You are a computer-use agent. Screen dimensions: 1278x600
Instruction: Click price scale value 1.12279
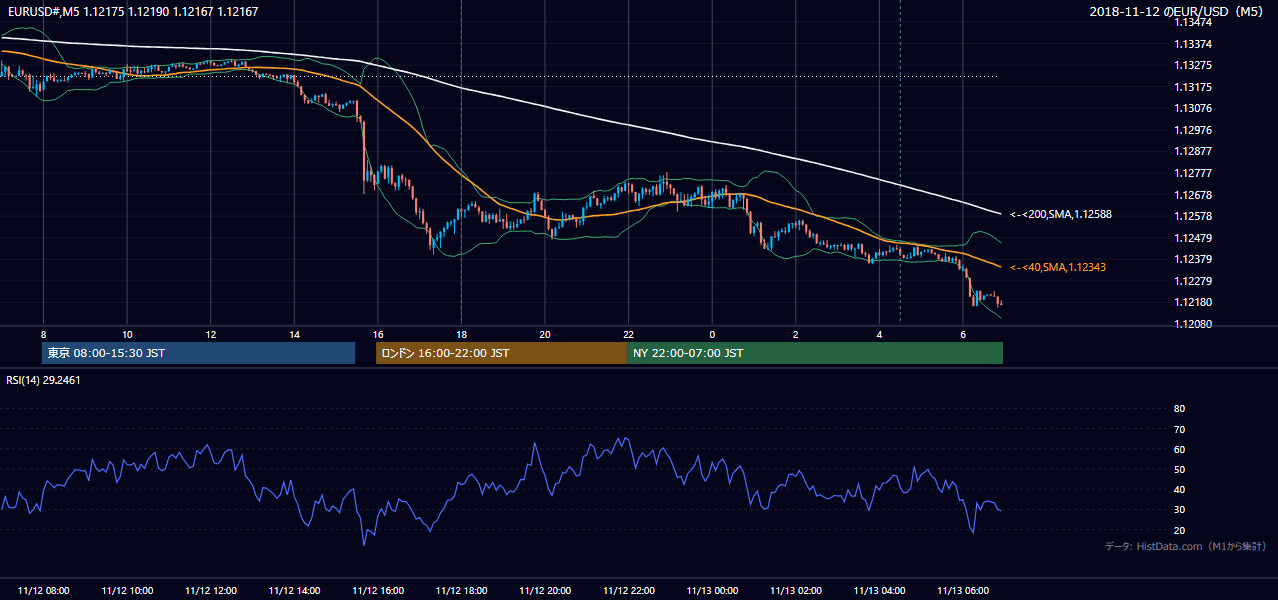click(1193, 281)
